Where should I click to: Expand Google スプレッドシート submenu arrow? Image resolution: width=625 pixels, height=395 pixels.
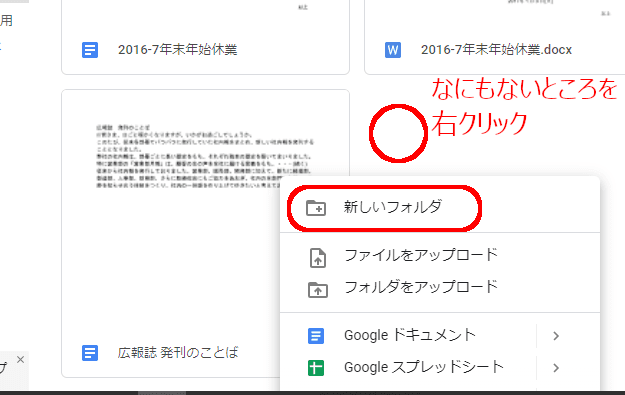coord(556,368)
